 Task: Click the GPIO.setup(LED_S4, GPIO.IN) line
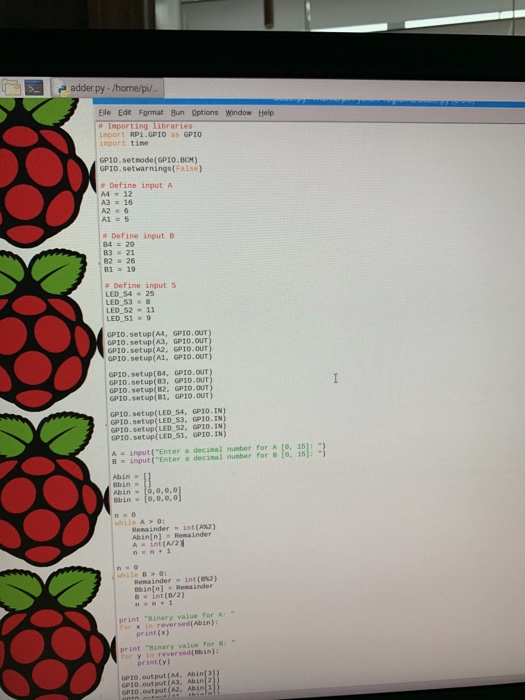pyautogui.click(x=168, y=412)
